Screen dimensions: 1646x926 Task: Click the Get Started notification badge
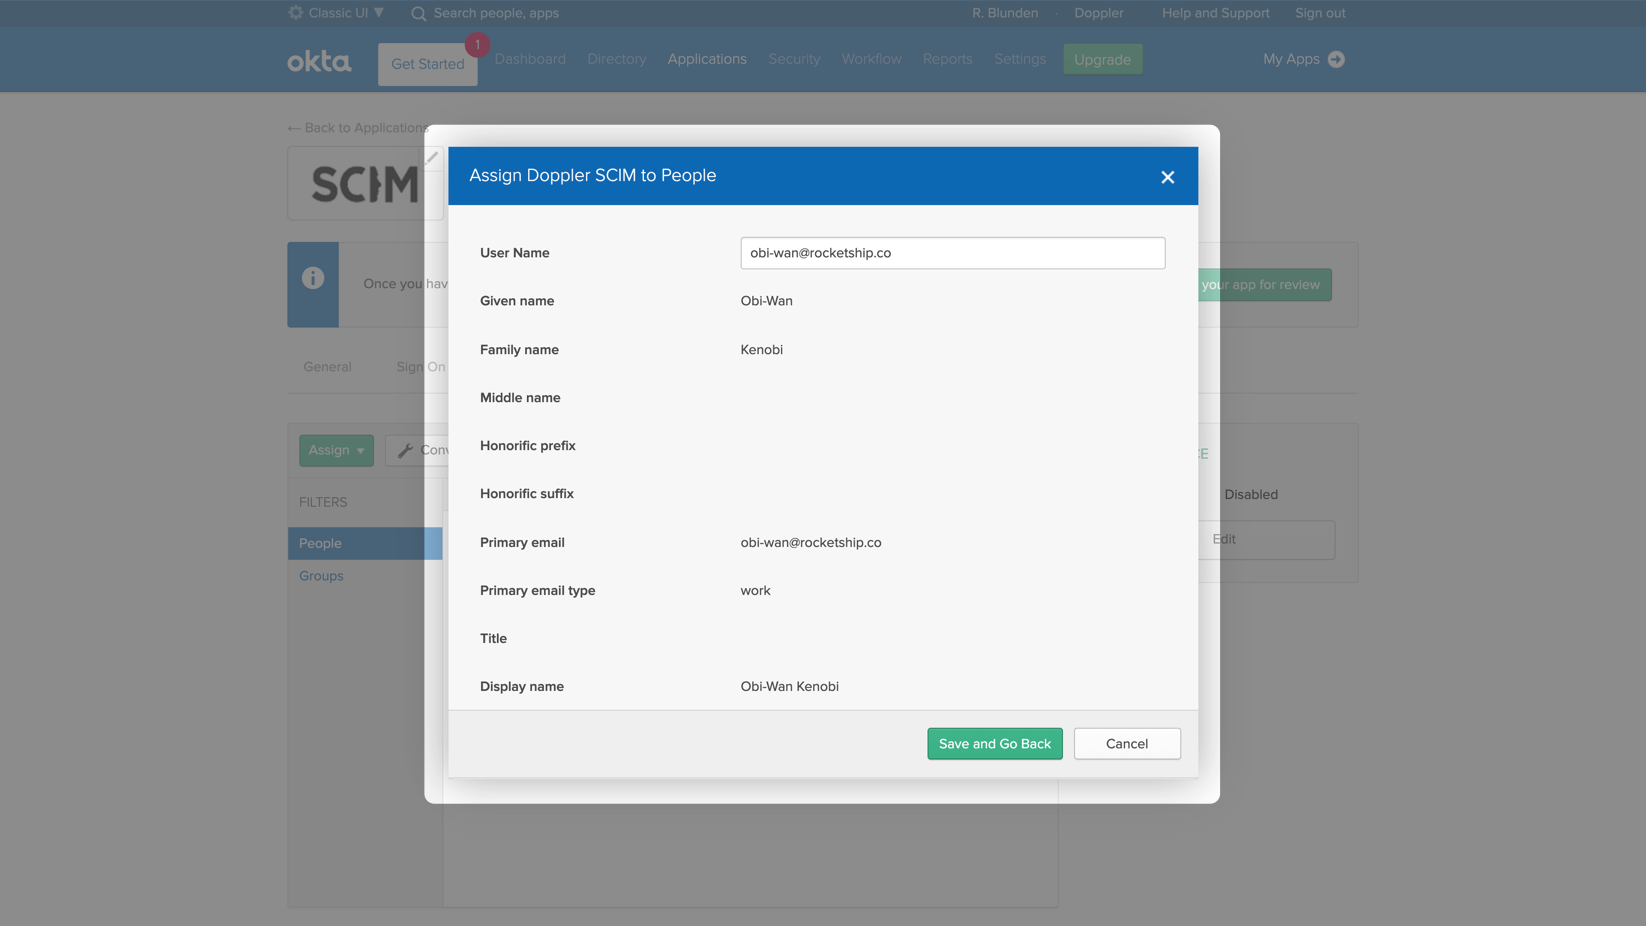click(x=477, y=45)
